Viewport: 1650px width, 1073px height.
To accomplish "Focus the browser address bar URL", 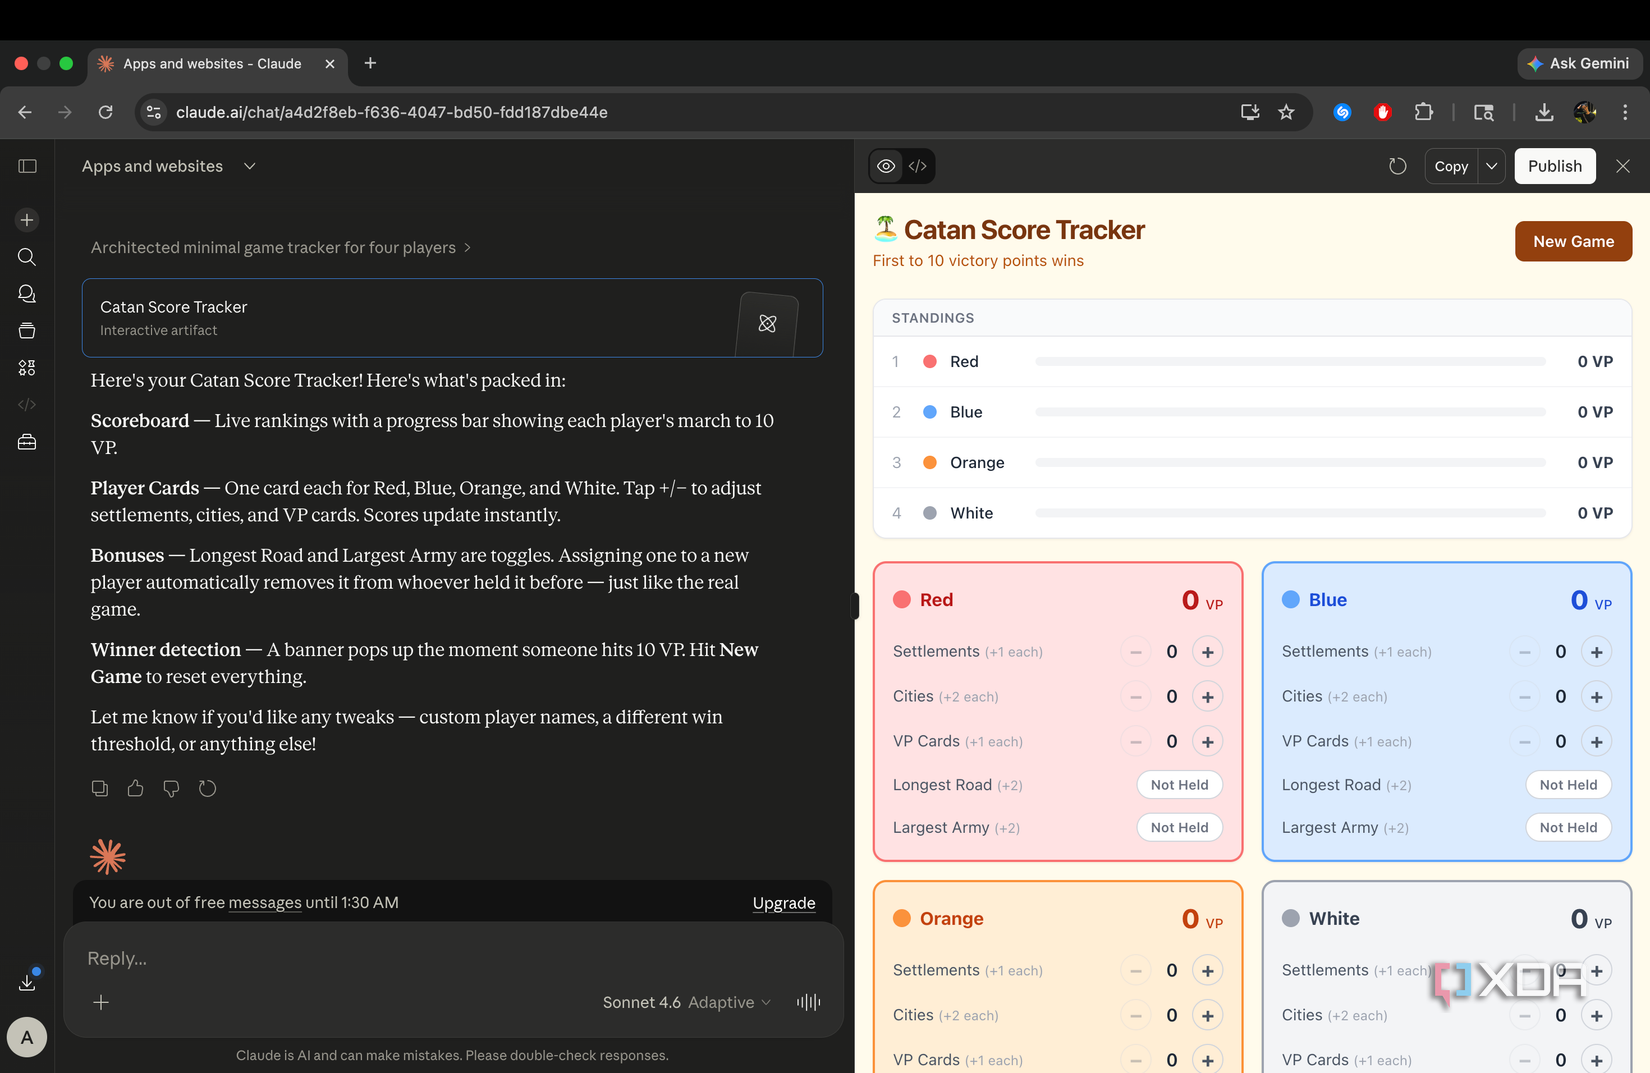I will 392,112.
